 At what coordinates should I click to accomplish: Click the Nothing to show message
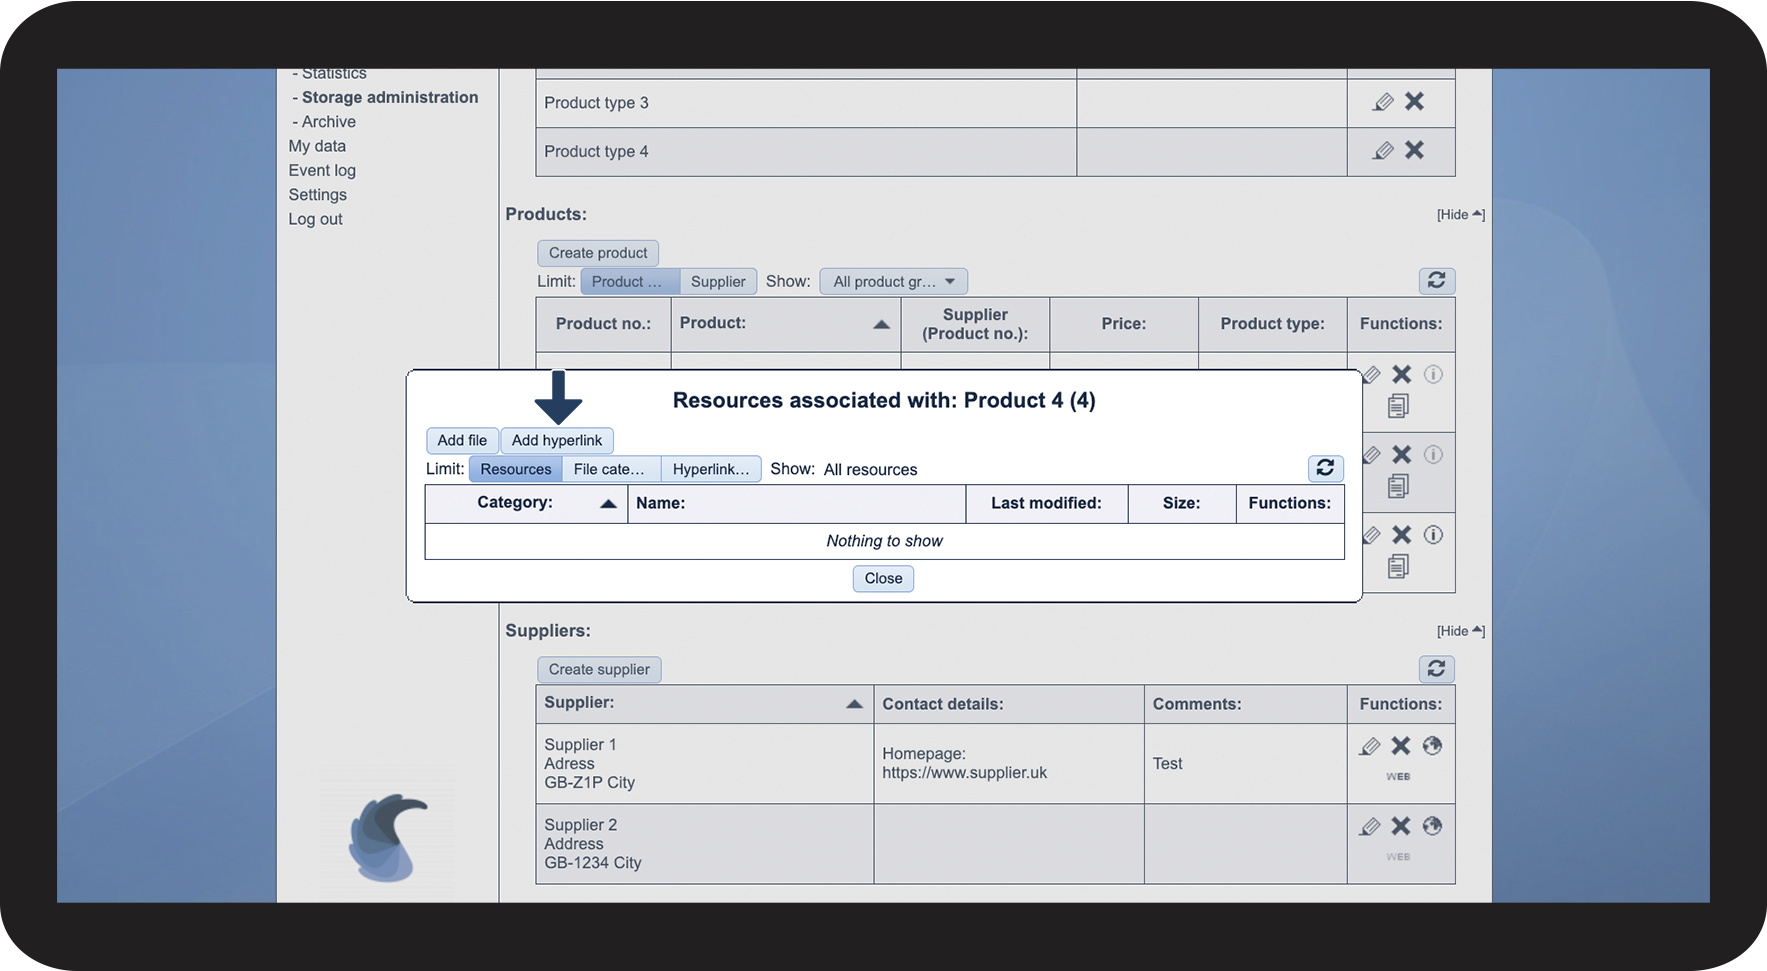[x=884, y=541]
